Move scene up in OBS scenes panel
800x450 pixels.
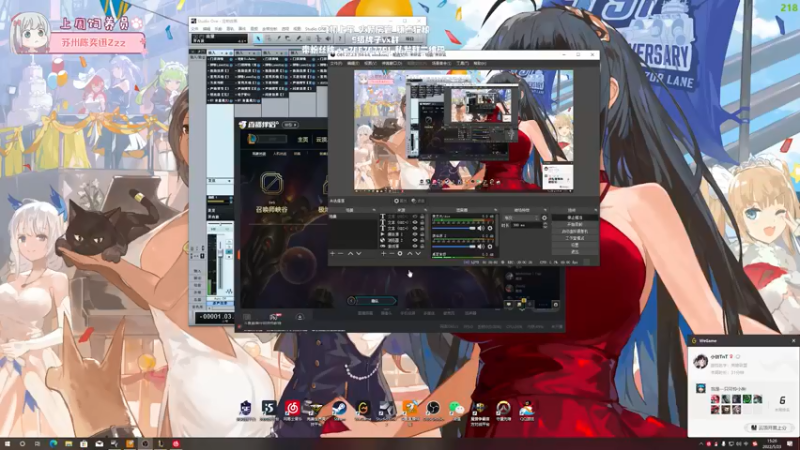[x=350, y=254]
